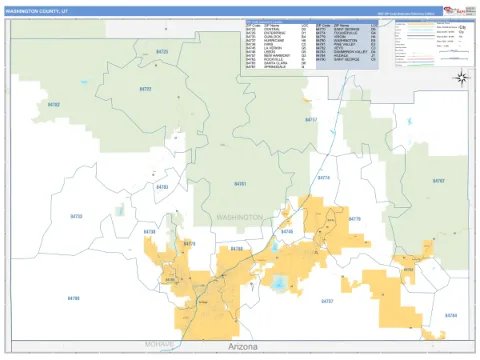Click the 84781 ZIP label on the map

240,184
